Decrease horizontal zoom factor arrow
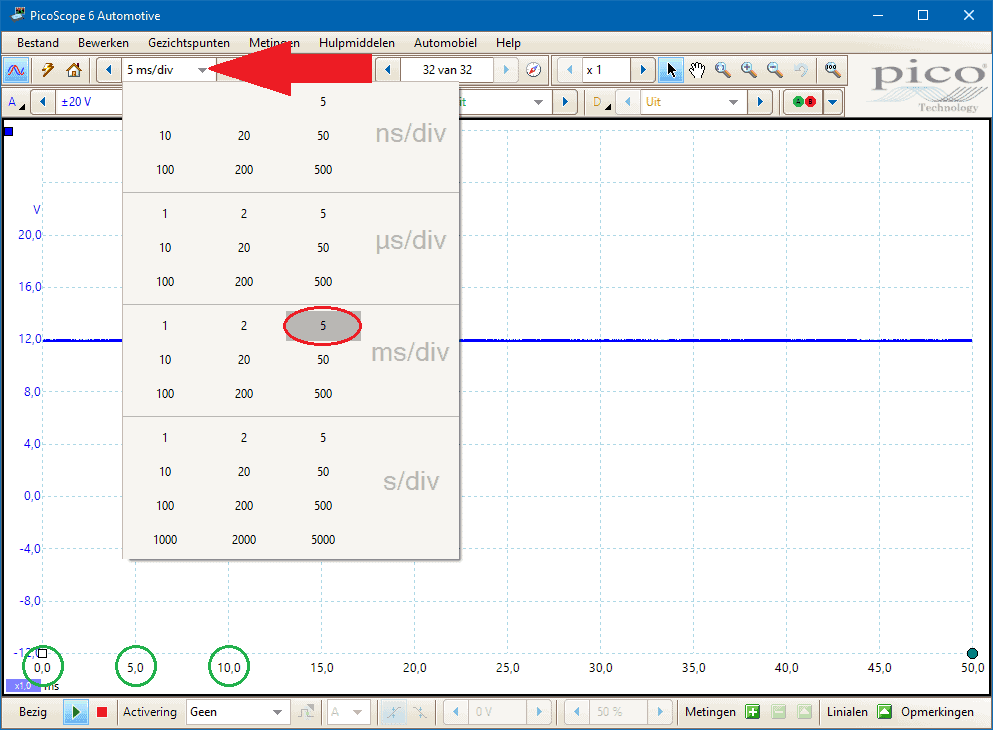The height and width of the screenshot is (730, 993). [569, 70]
